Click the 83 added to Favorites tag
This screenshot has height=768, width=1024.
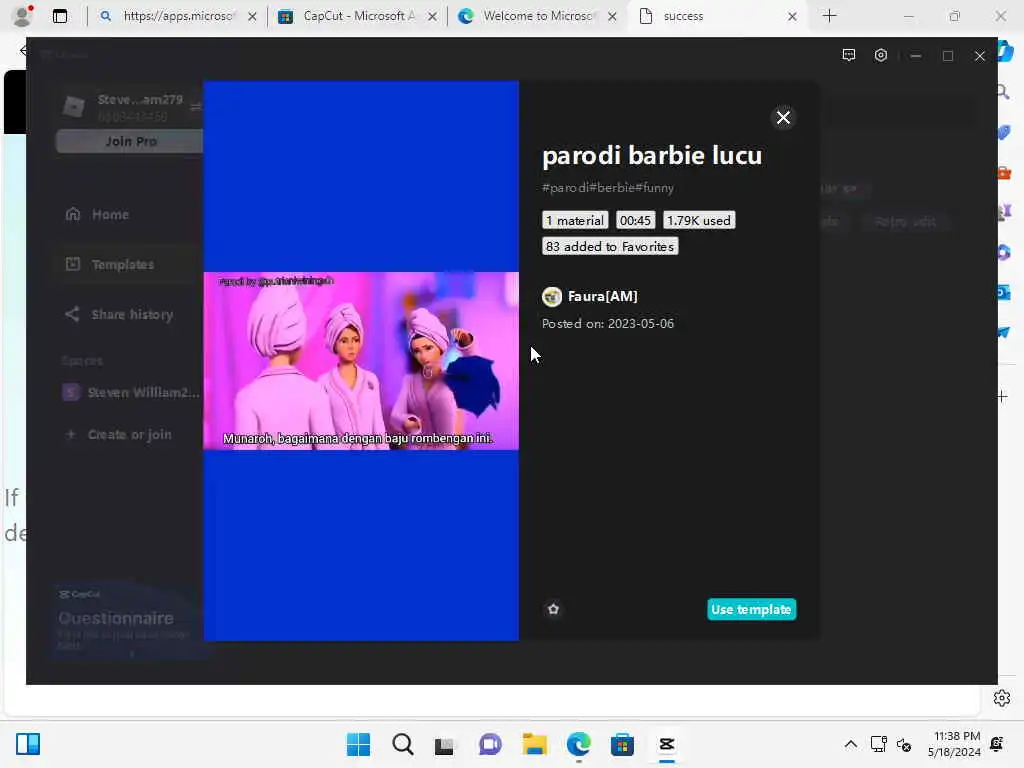tap(610, 247)
